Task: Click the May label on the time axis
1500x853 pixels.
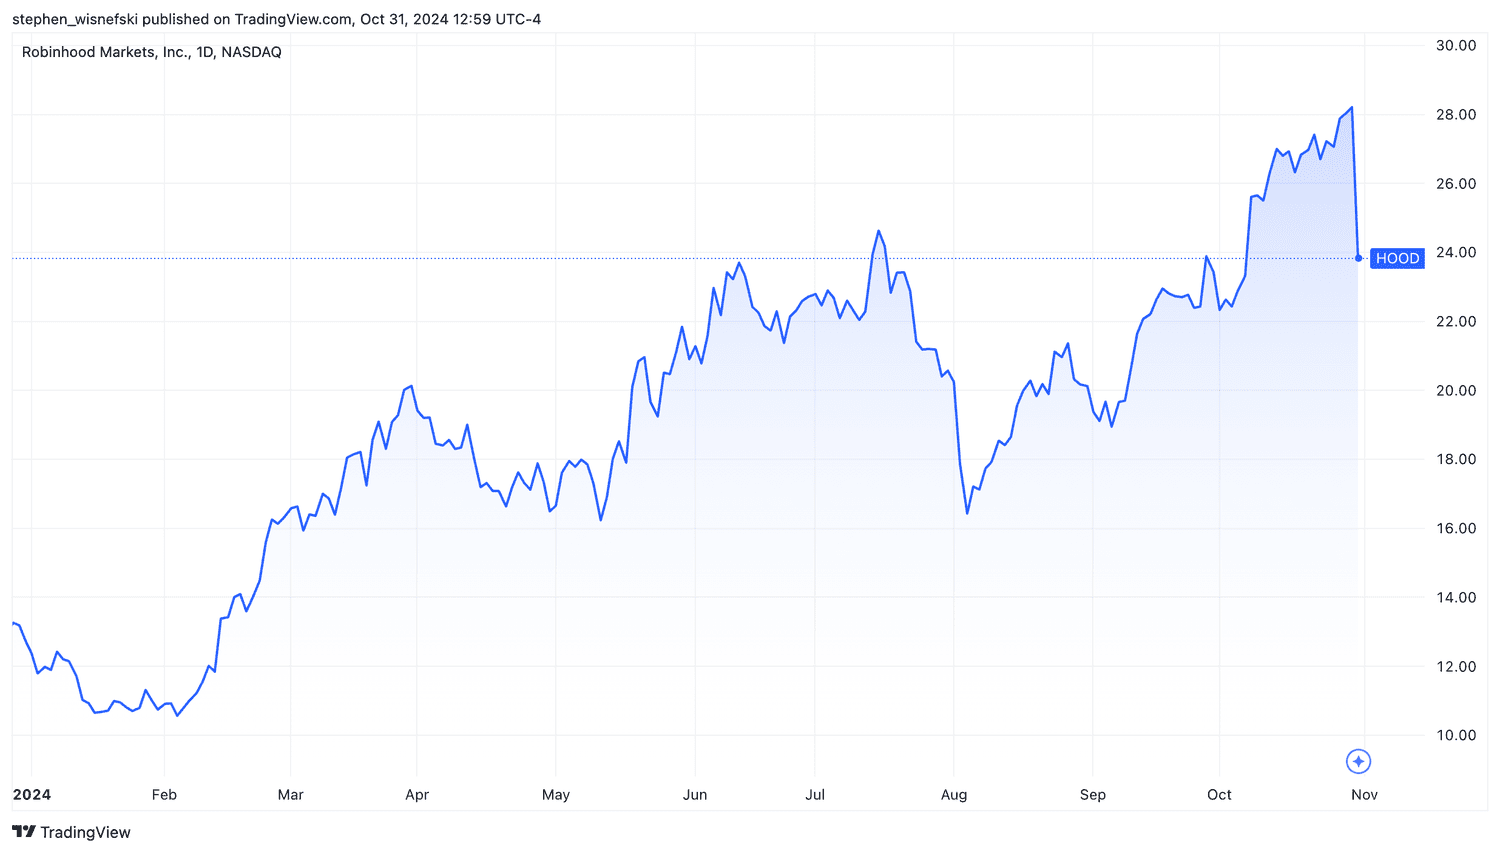Action: click(556, 795)
